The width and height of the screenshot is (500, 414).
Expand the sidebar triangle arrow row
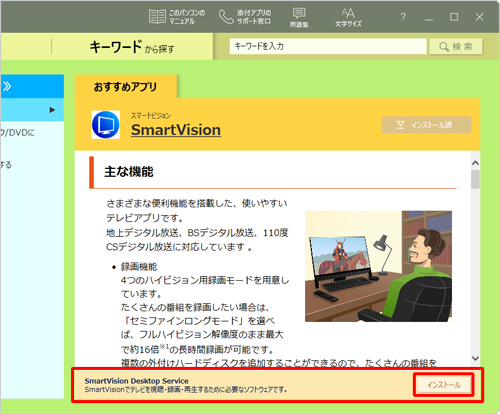(x=32, y=110)
